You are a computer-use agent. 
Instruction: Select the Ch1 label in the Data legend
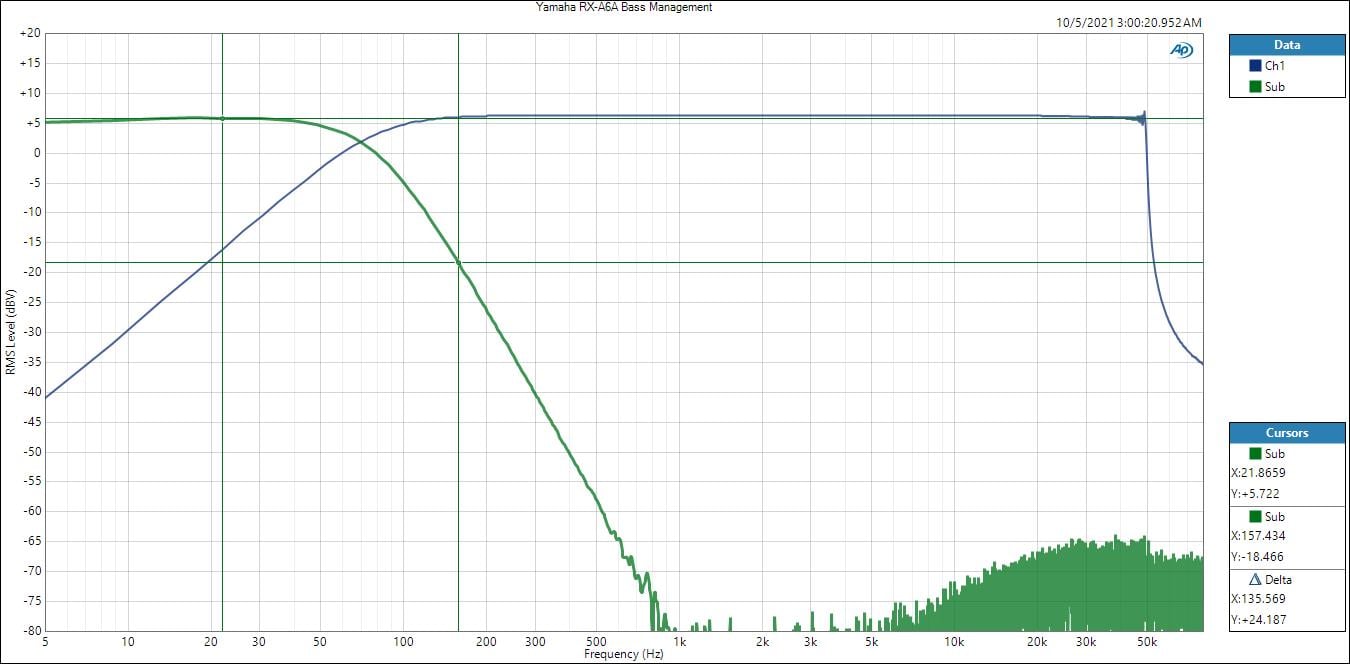point(1274,66)
